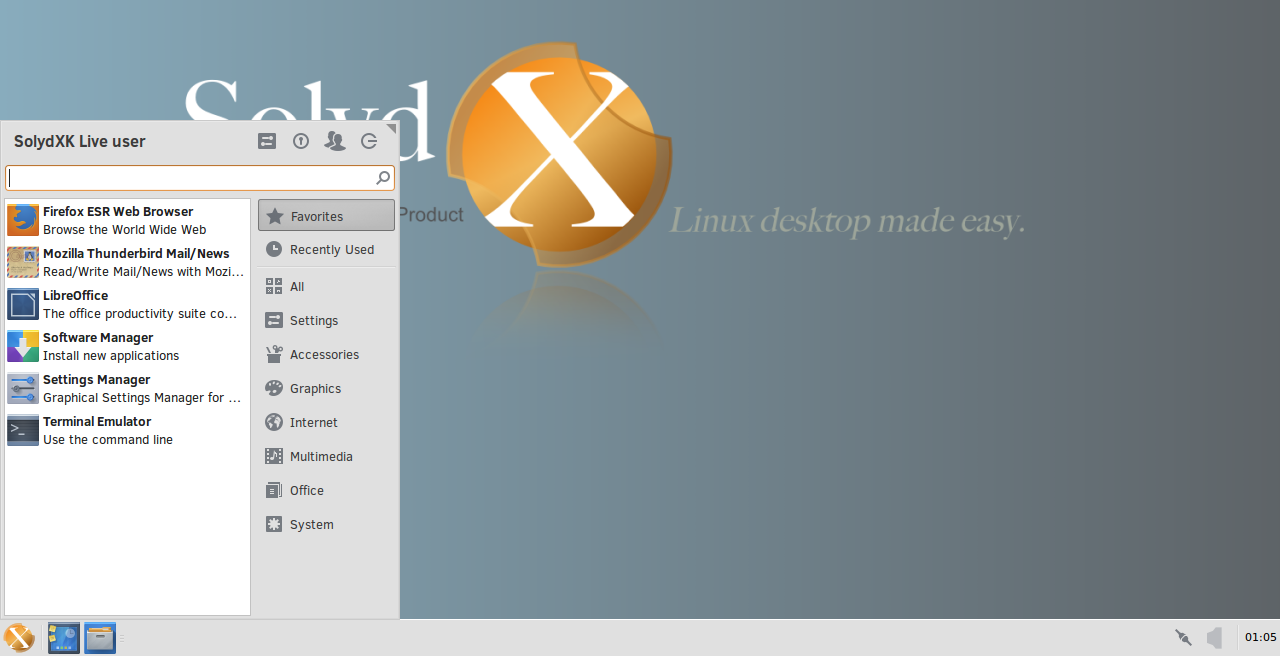Click the network status tray icon
1280x656 pixels.
coord(1183,637)
